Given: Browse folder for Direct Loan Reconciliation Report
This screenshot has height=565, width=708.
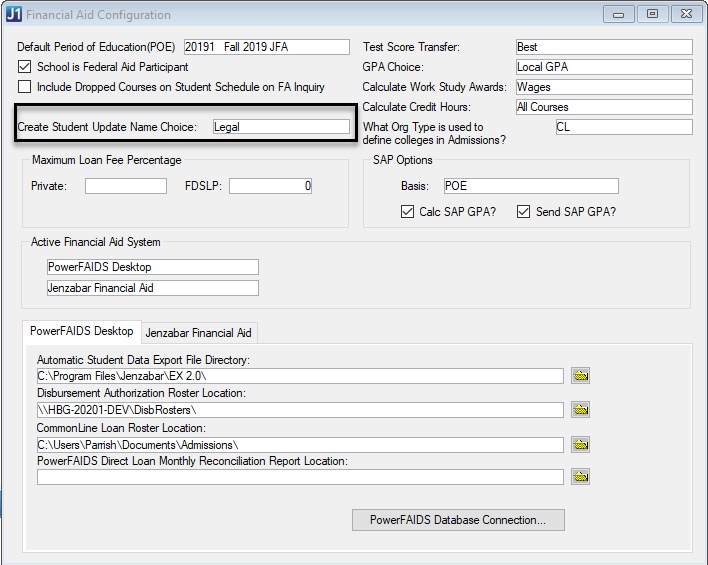Looking at the screenshot, I should point(580,477).
